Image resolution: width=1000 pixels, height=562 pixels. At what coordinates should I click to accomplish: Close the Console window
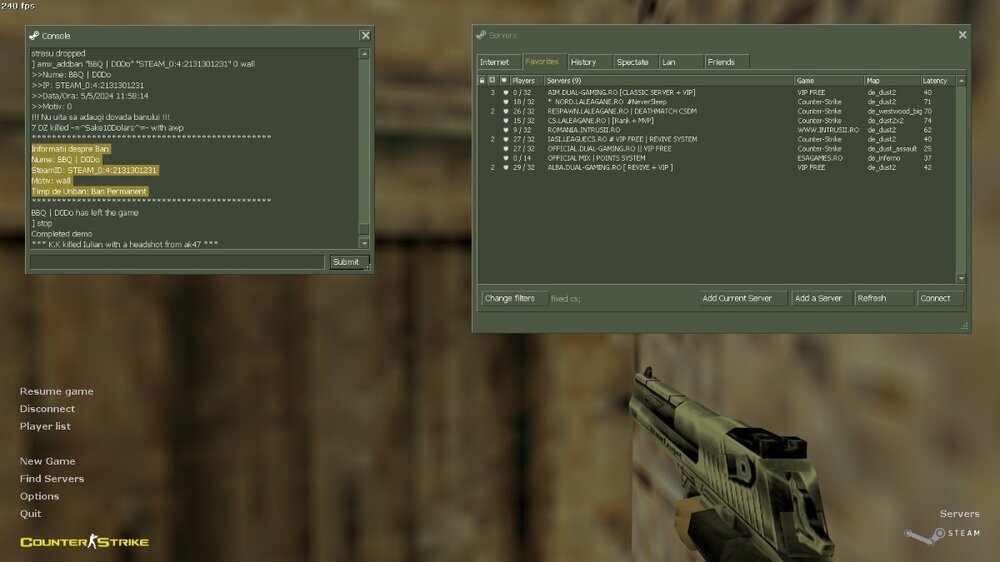[365, 36]
